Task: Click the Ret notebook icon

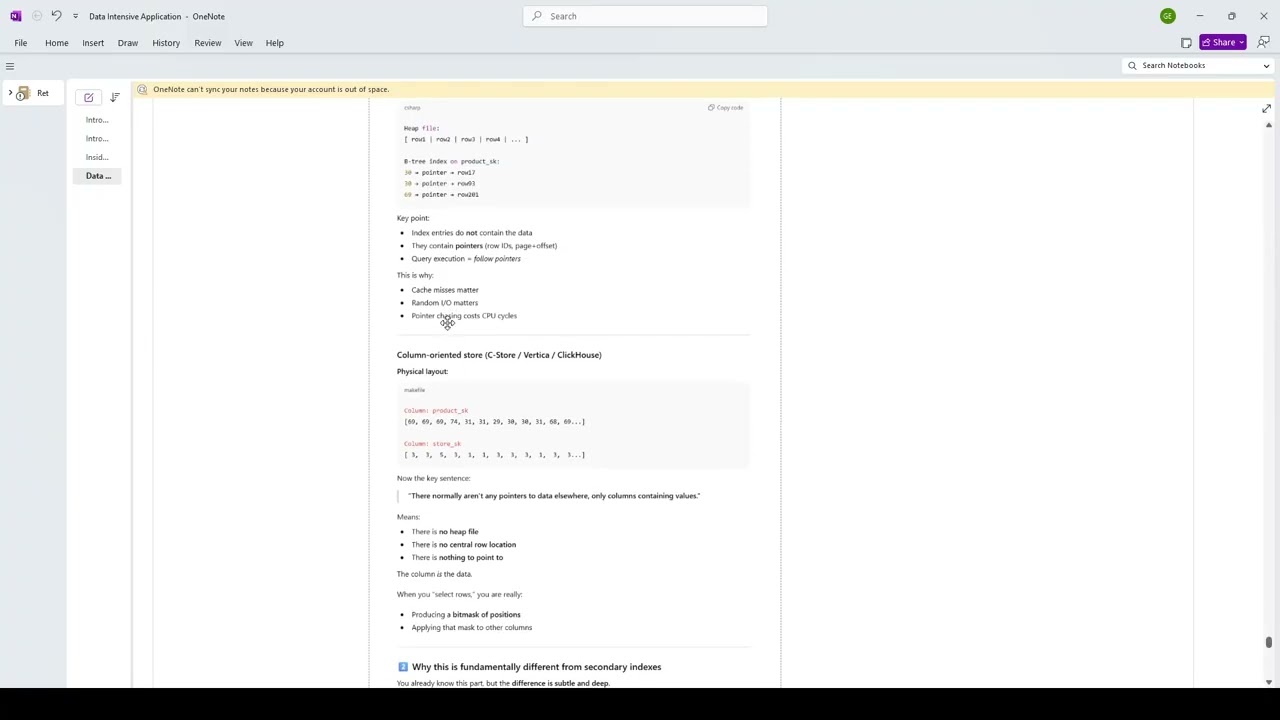Action: tap(23, 93)
